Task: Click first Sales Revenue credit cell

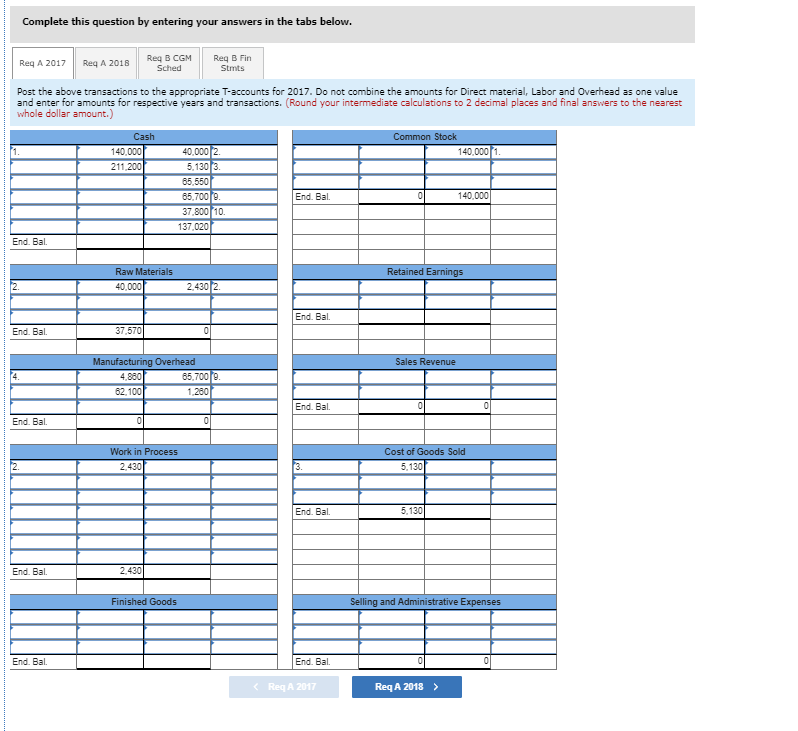Action: (458, 377)
